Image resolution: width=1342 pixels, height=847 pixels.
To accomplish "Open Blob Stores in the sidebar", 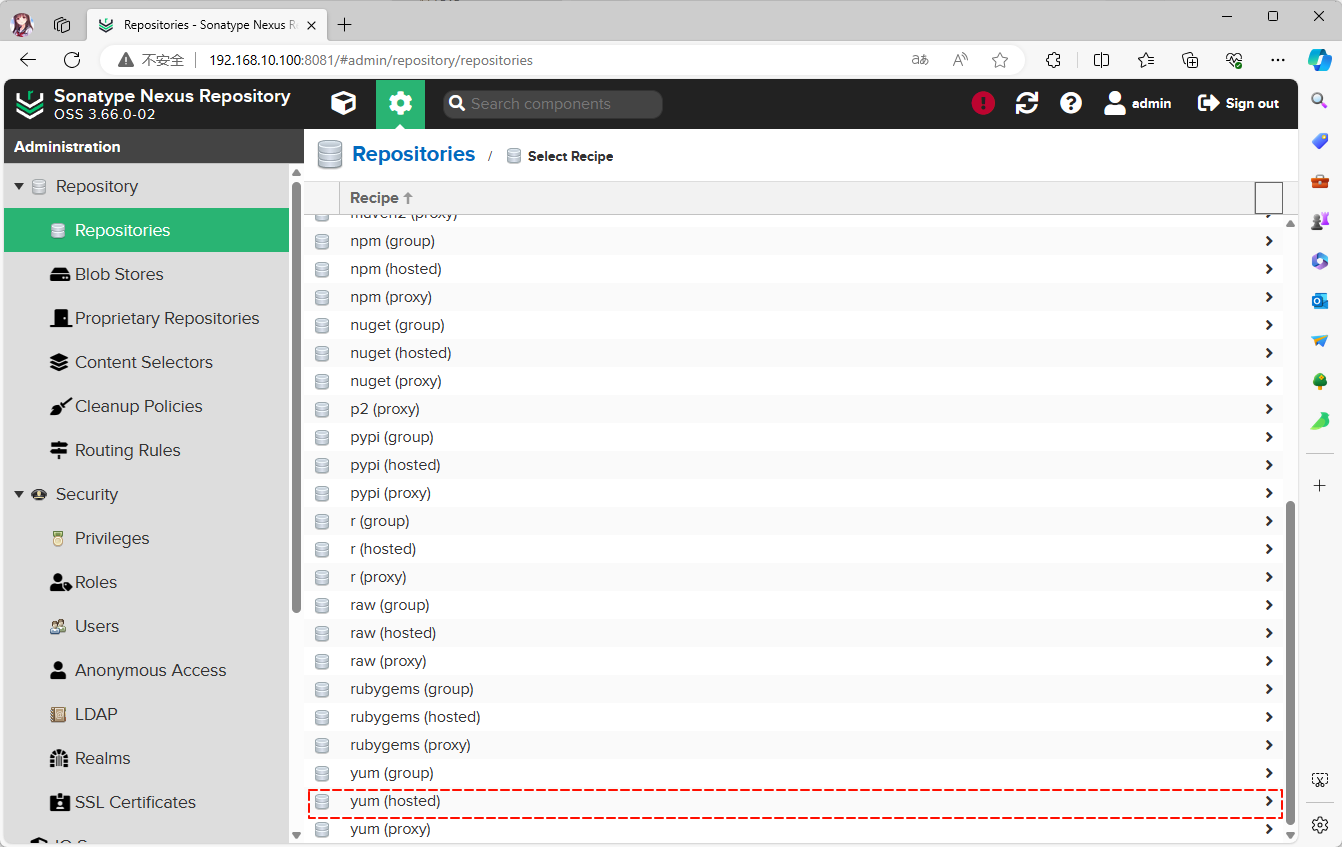I will pos(118,274).
